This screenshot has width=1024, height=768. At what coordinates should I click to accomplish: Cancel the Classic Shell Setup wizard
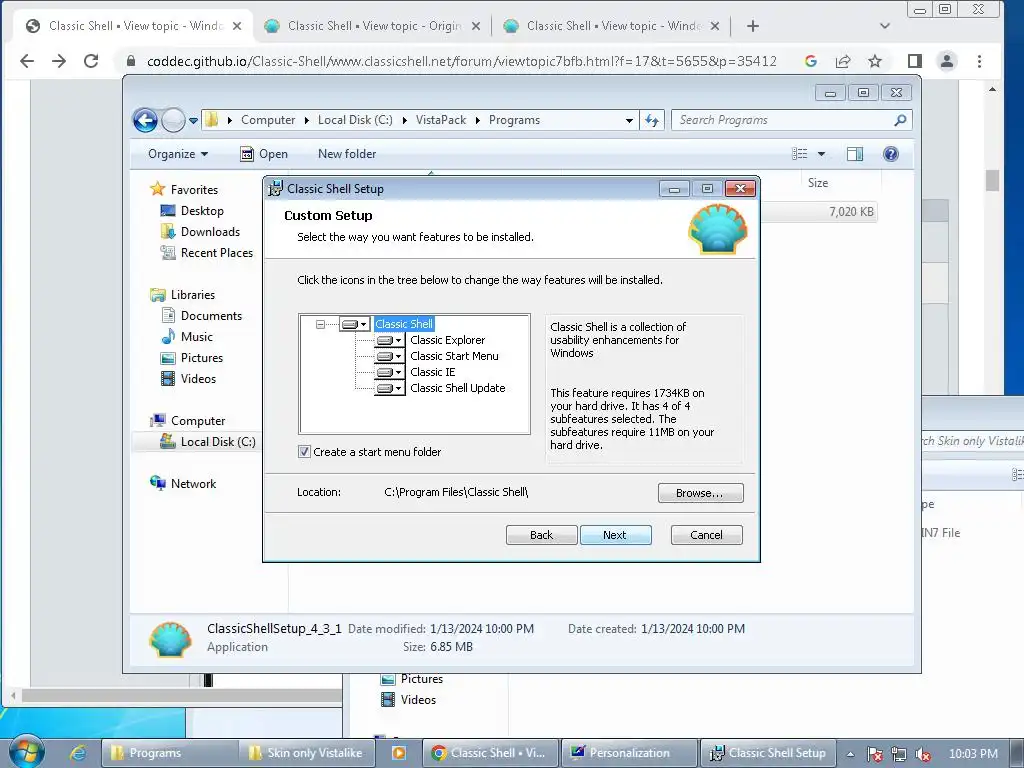click(x=707, y=535)
